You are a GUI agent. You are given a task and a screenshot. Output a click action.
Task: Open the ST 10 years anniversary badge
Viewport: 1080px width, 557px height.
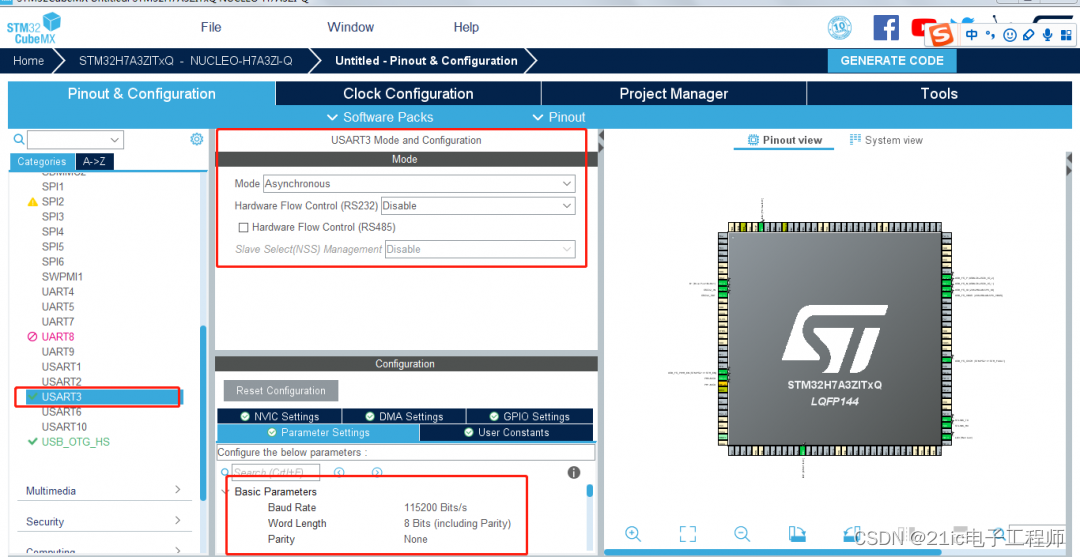tap(839, 28)
